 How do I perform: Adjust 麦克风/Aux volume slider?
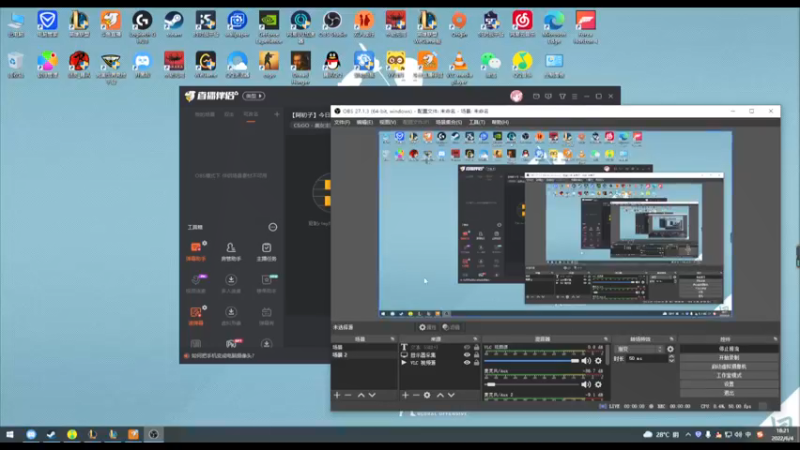point(532,385)
